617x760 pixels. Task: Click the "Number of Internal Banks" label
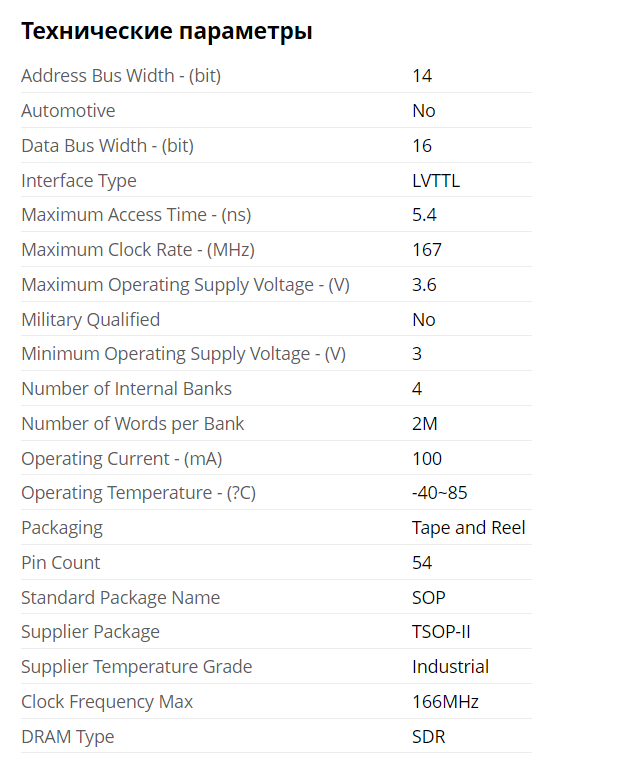coord(126,389)
